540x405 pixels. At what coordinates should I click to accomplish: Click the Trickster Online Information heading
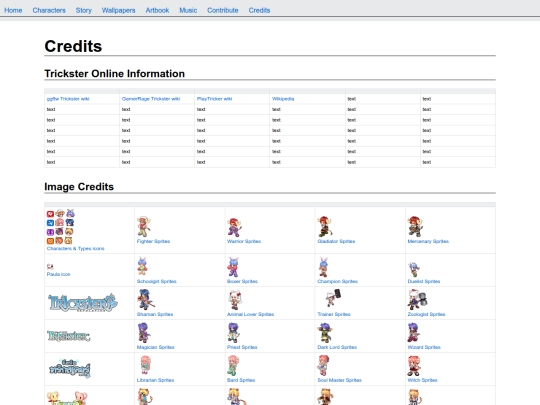click(x=114, y=74)
